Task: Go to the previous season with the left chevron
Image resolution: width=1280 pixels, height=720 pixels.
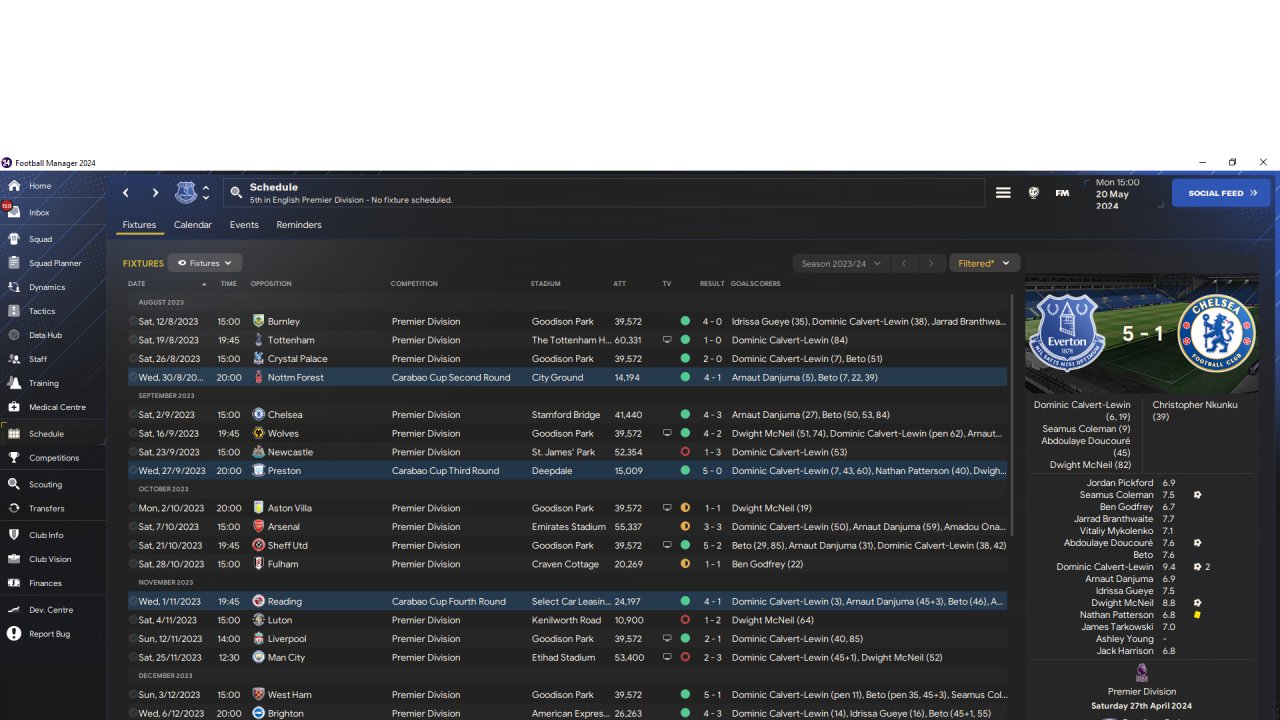Action: coord(904,263)
